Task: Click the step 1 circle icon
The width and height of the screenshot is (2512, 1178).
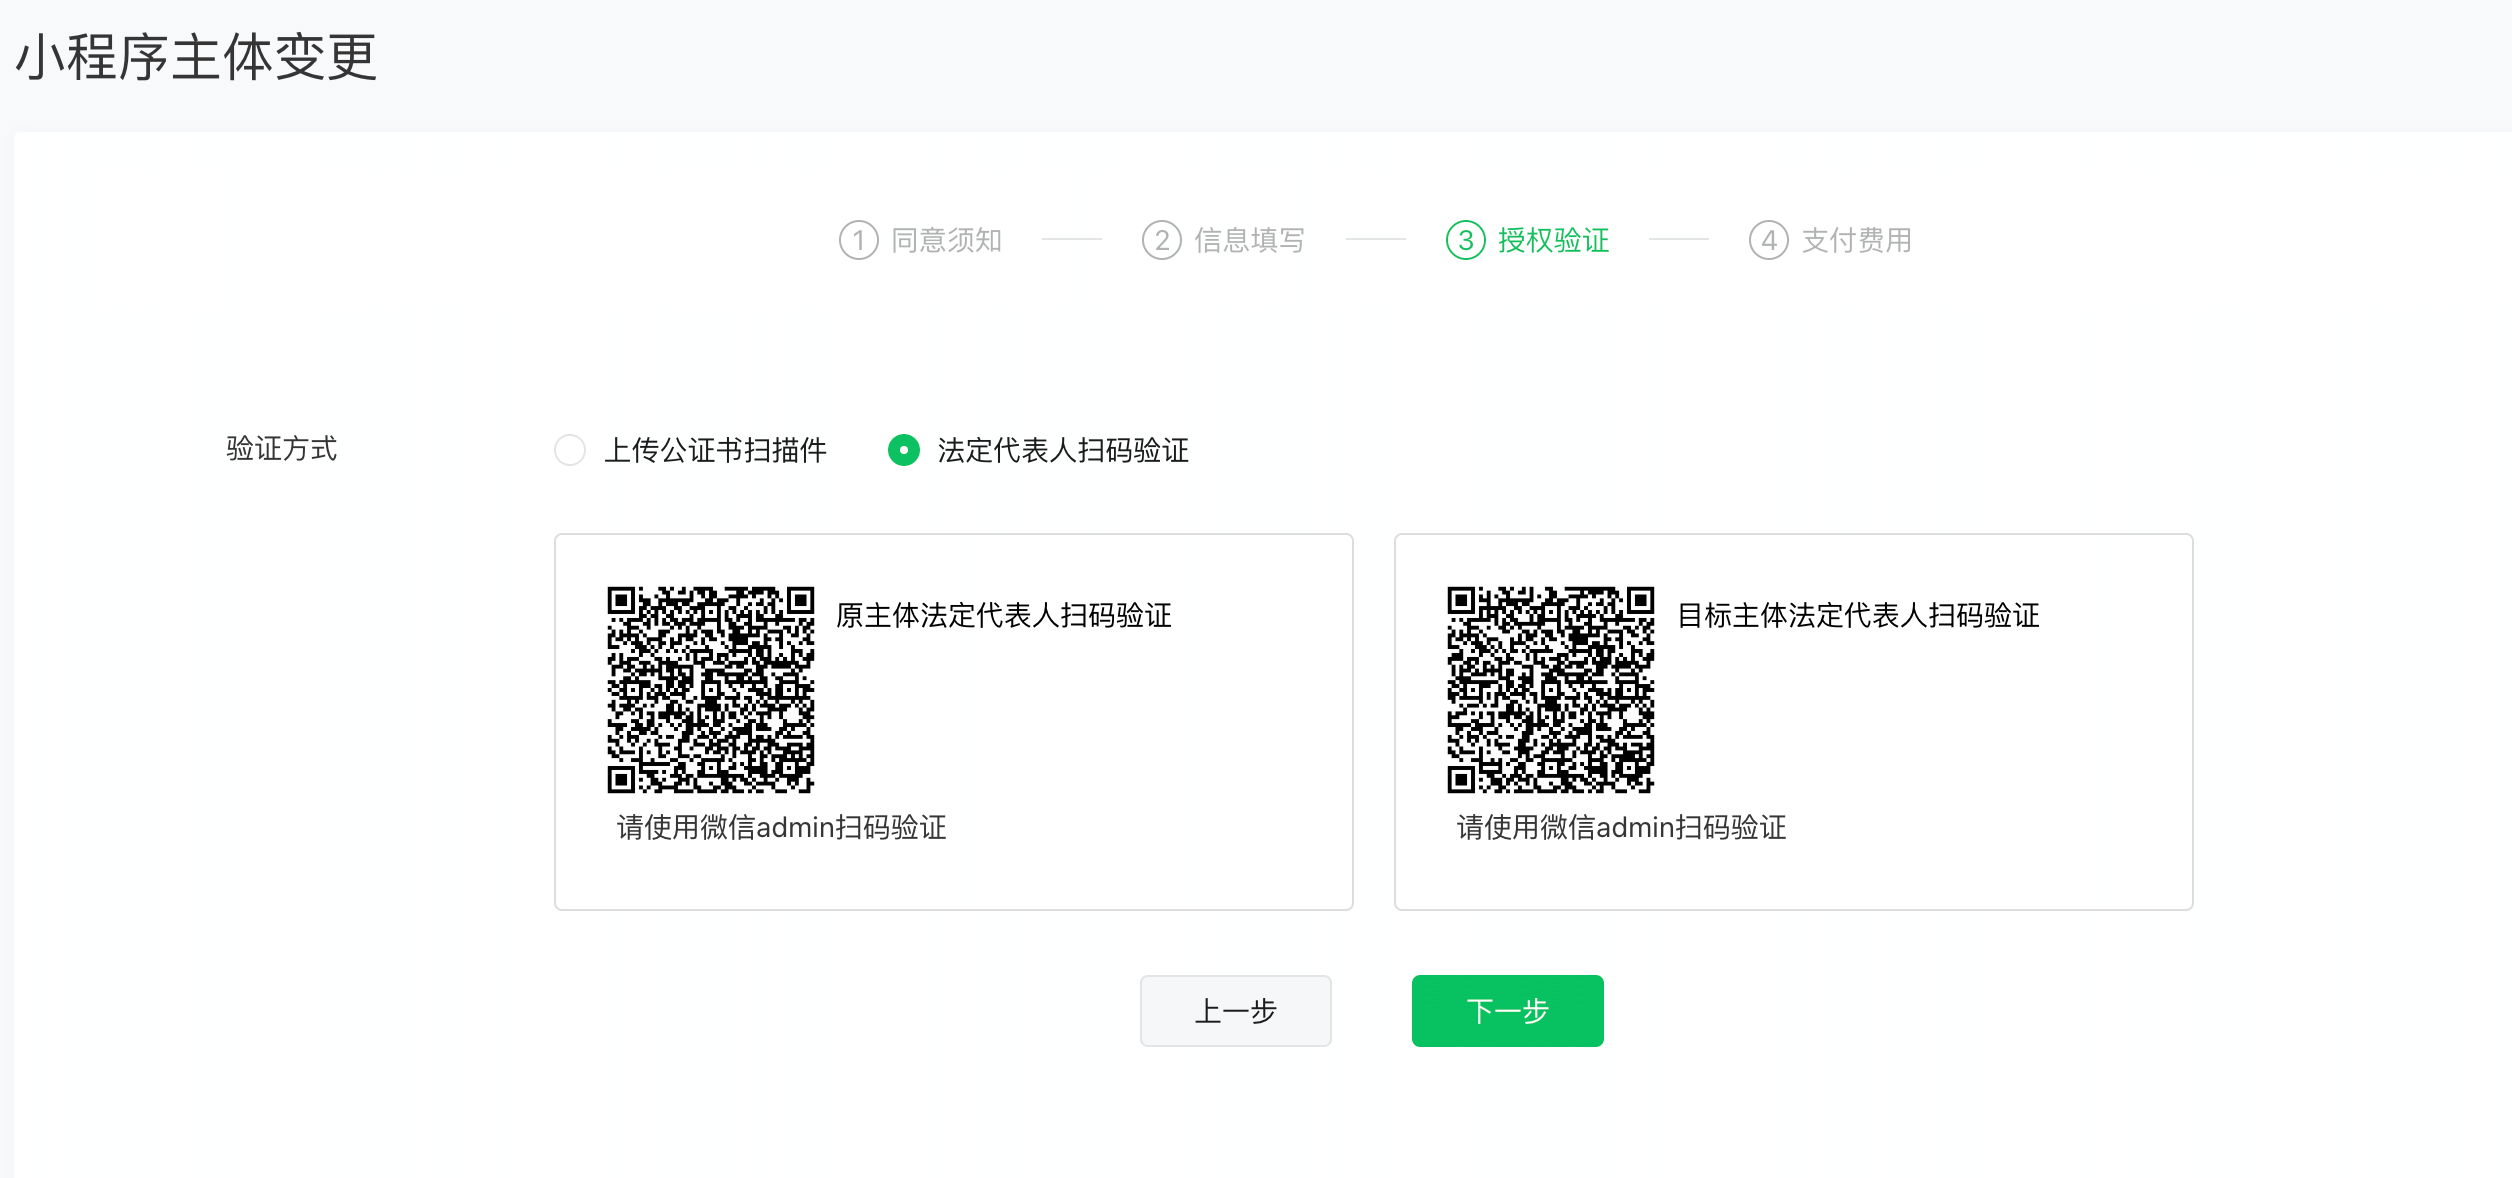Action: pyautogui.click(x=858, y=240)
